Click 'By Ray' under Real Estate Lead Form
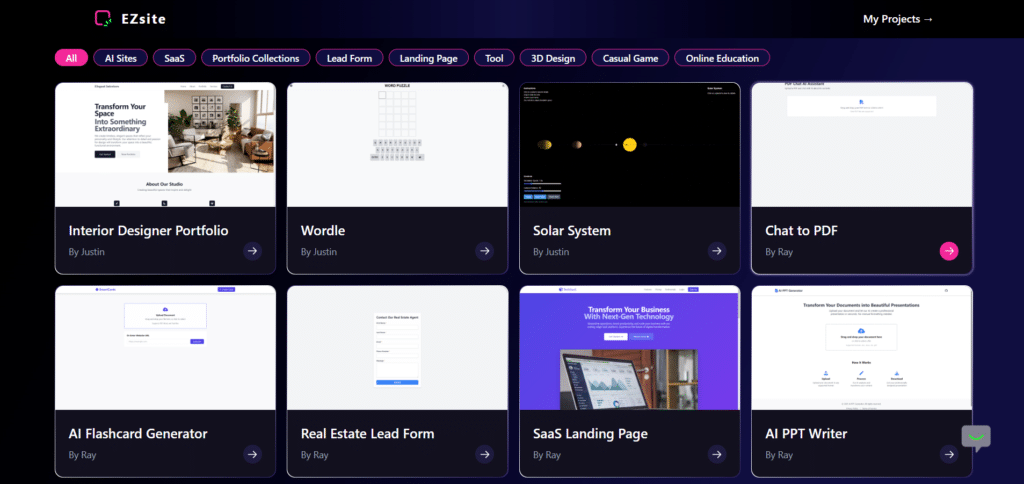The image size is (1024, 484). pyautogui.click(x=314, y=455)
